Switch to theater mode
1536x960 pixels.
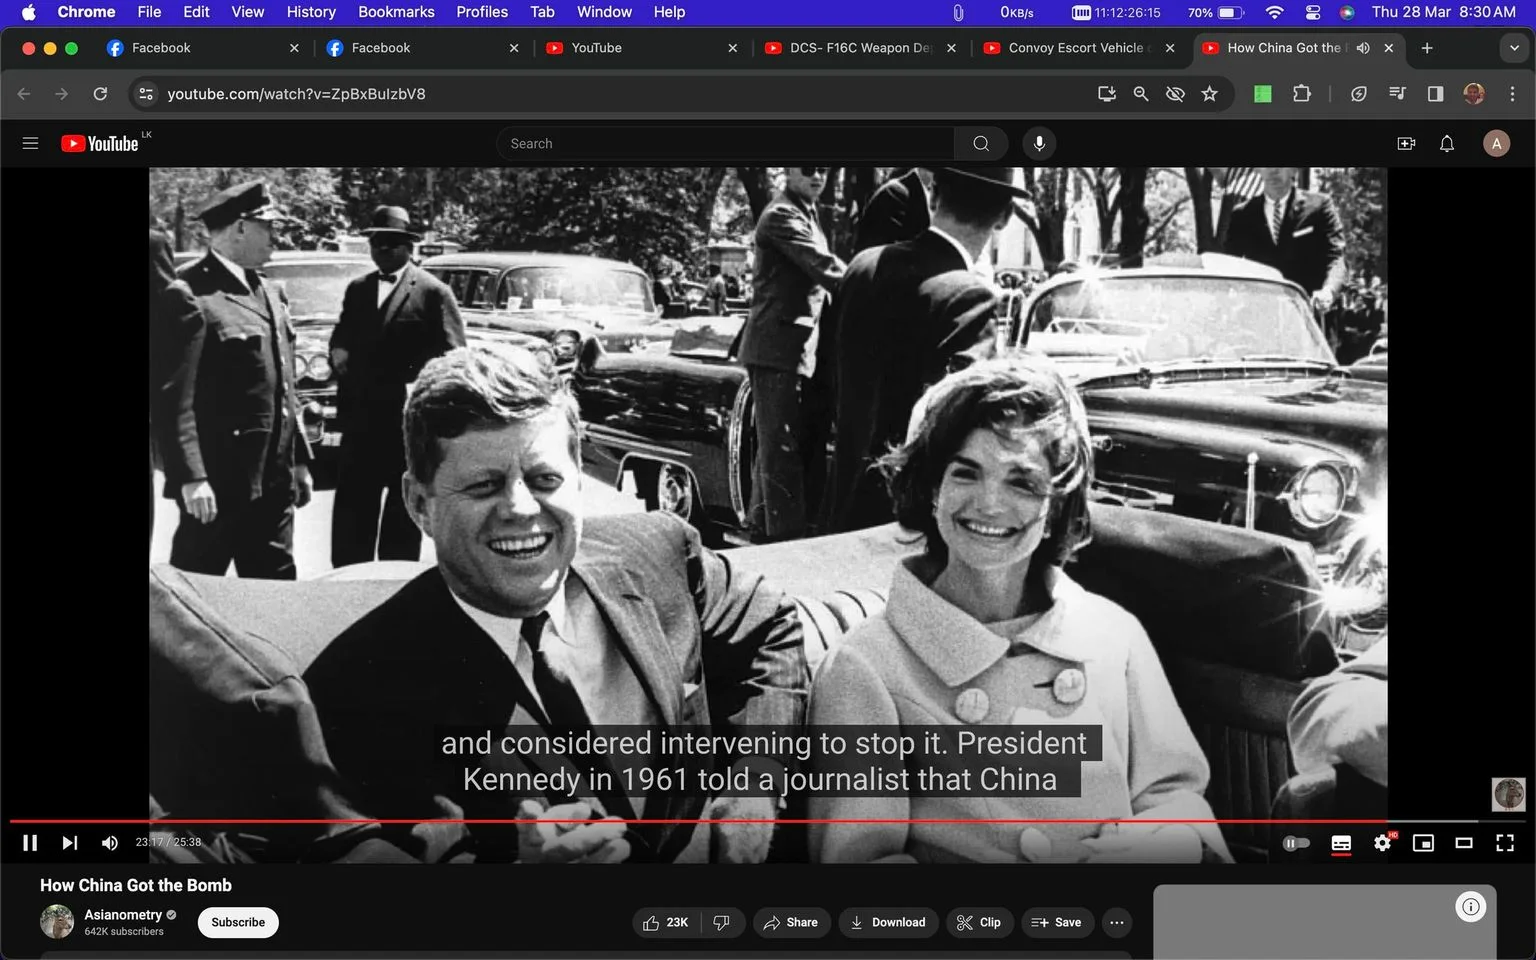pyautogui.click(x=1463, y=843)
